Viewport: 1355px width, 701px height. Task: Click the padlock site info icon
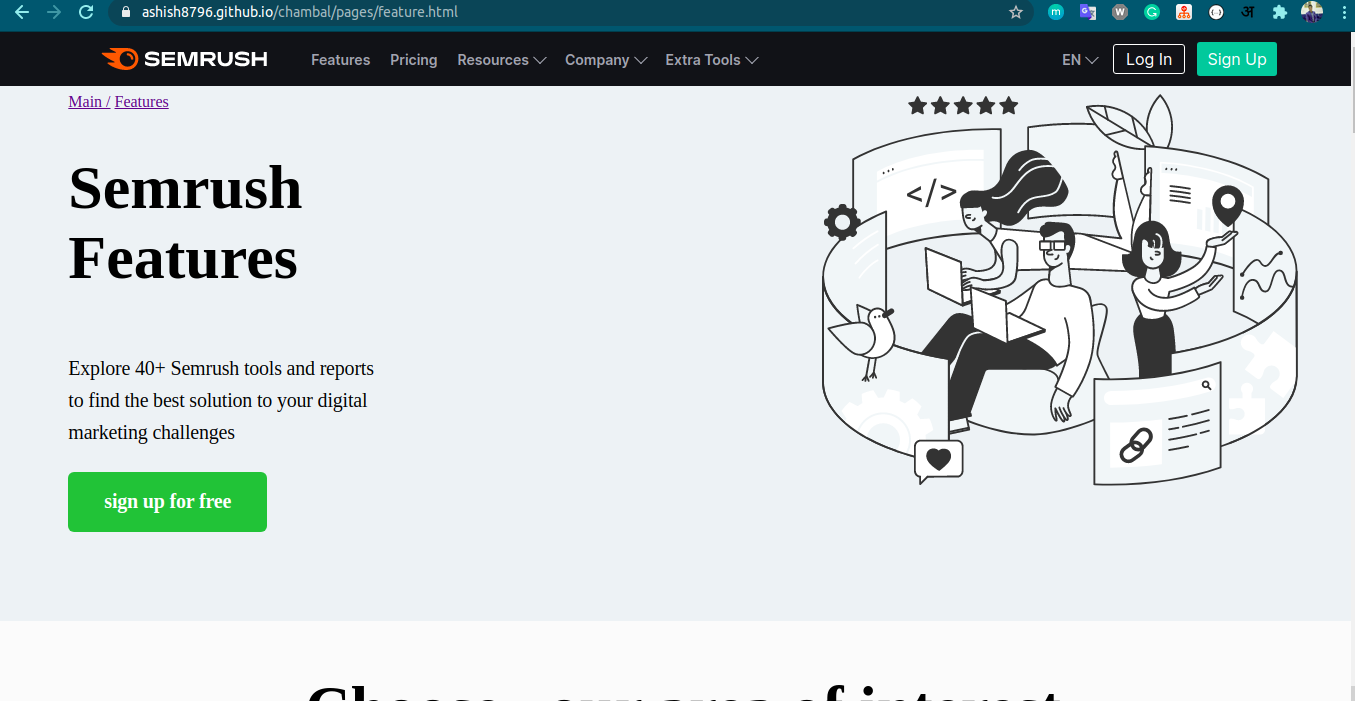[126, 12]
